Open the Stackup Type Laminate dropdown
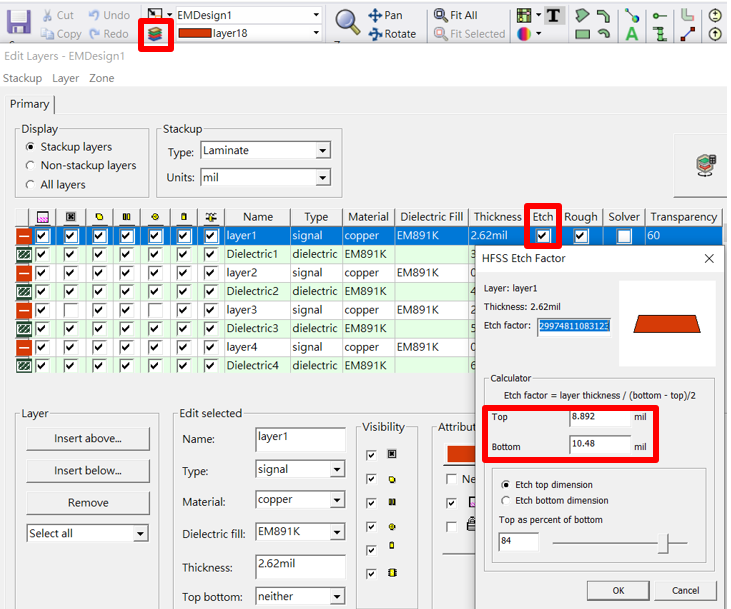 323,151
